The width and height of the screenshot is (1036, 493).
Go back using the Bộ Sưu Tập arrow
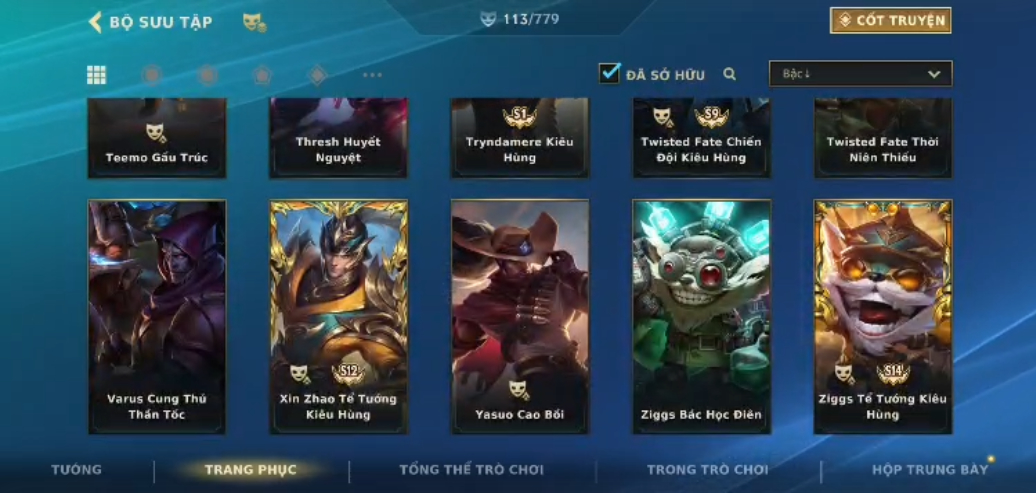click(x=95, y=22)
